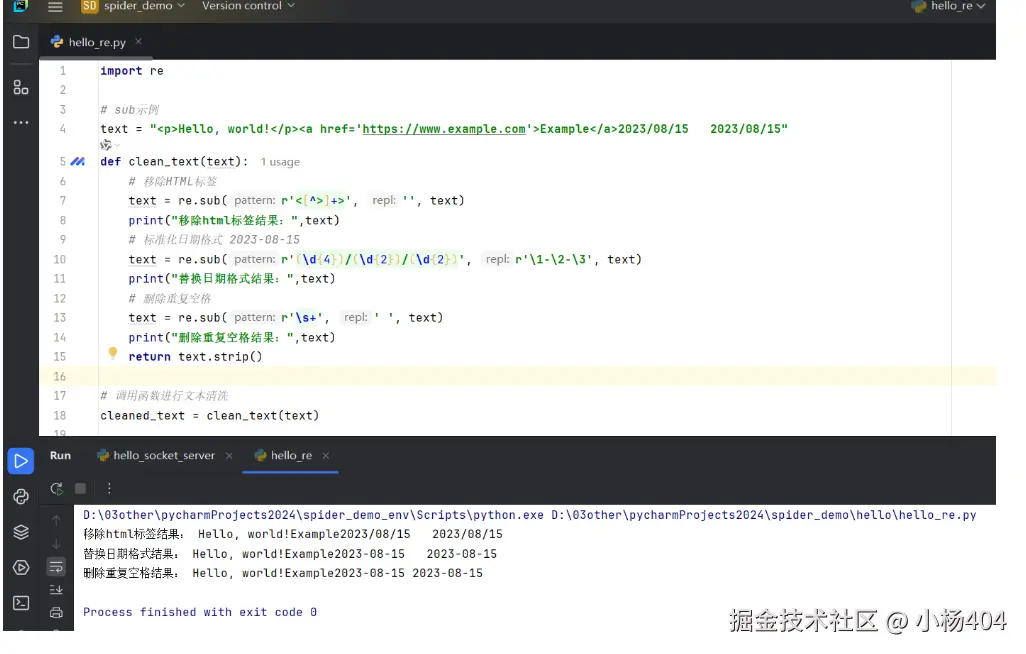Show more tool windows ellipsis
This screenshot has height=654, width=1026.
(21, 122)
